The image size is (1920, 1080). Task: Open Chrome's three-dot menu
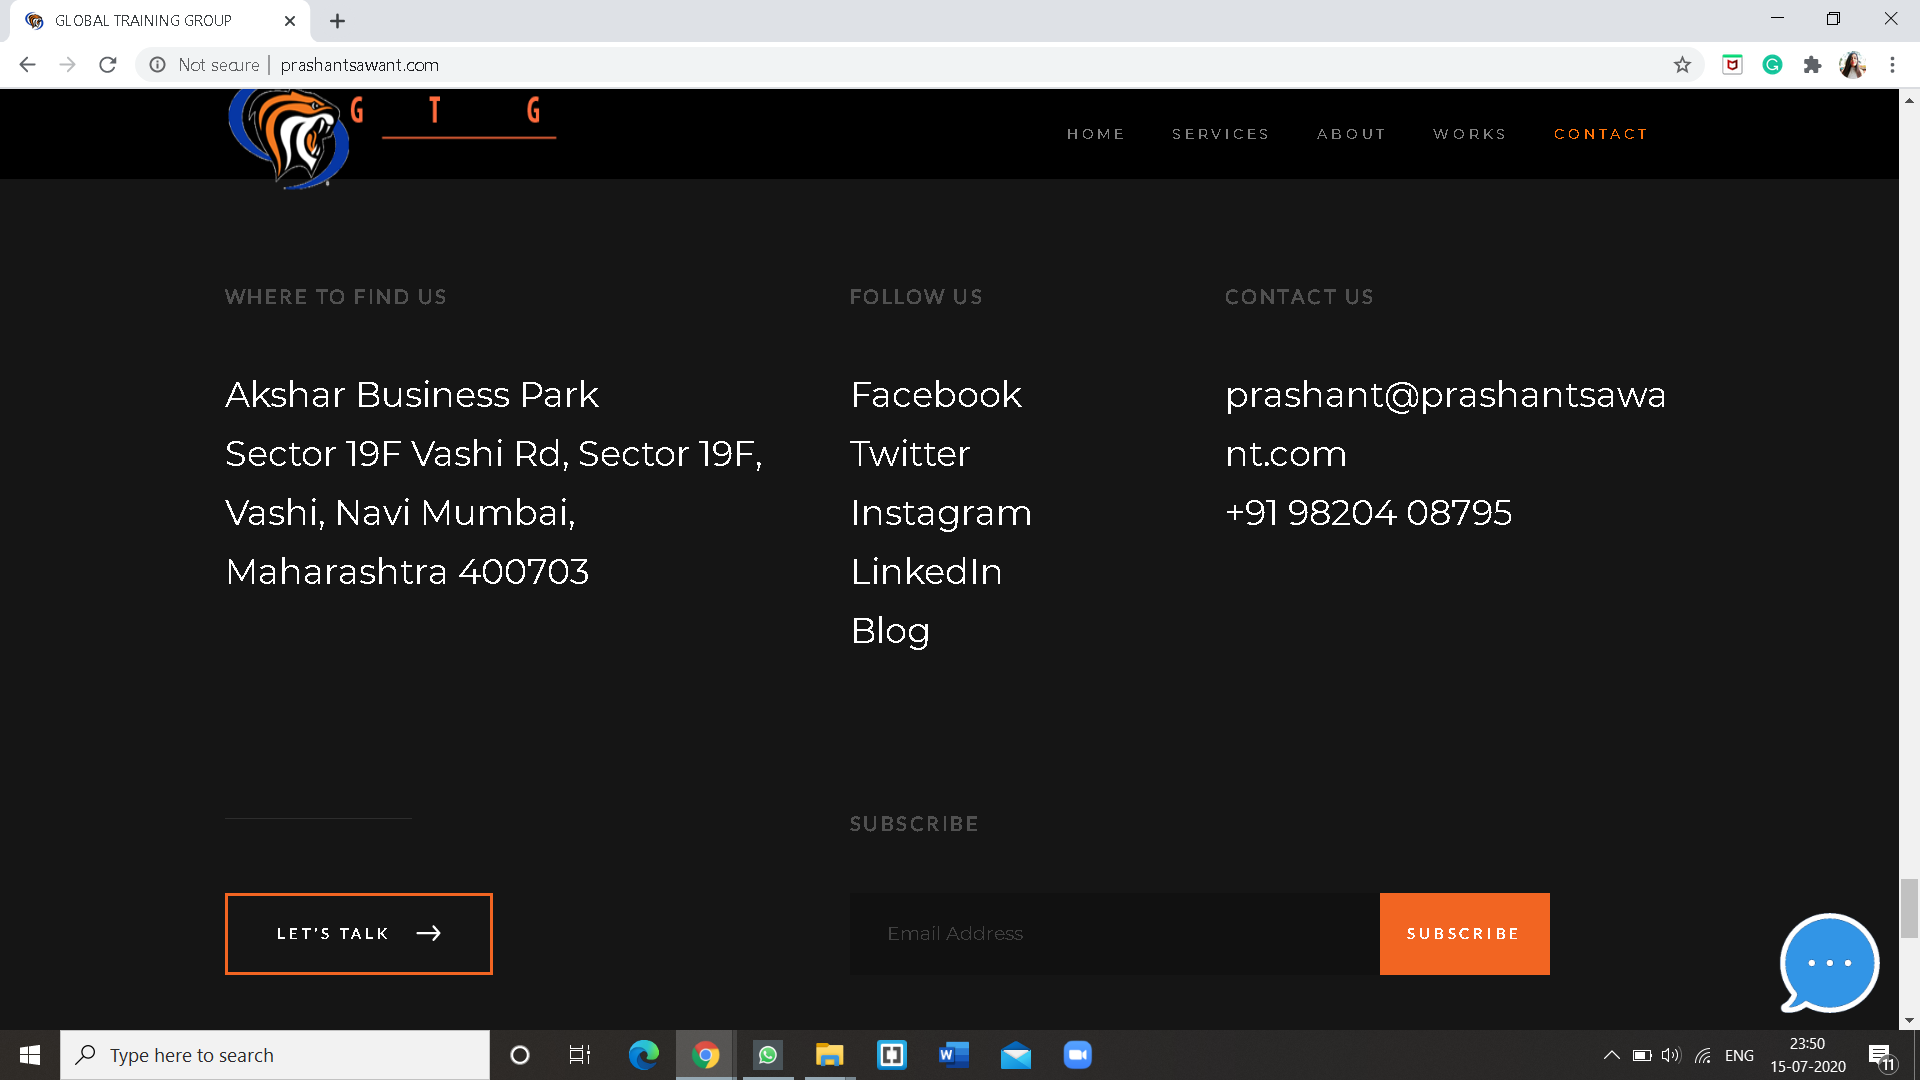pos(1891,64)
